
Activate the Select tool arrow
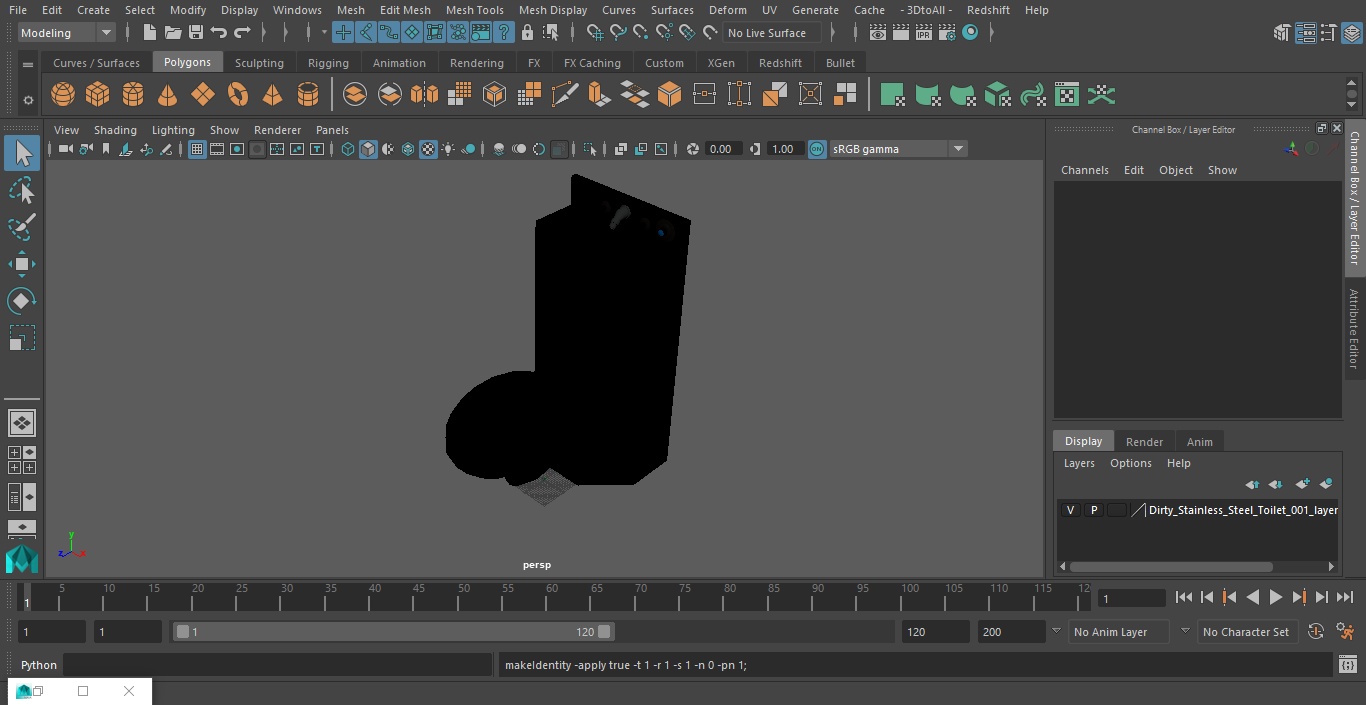[x=21, y=153]
